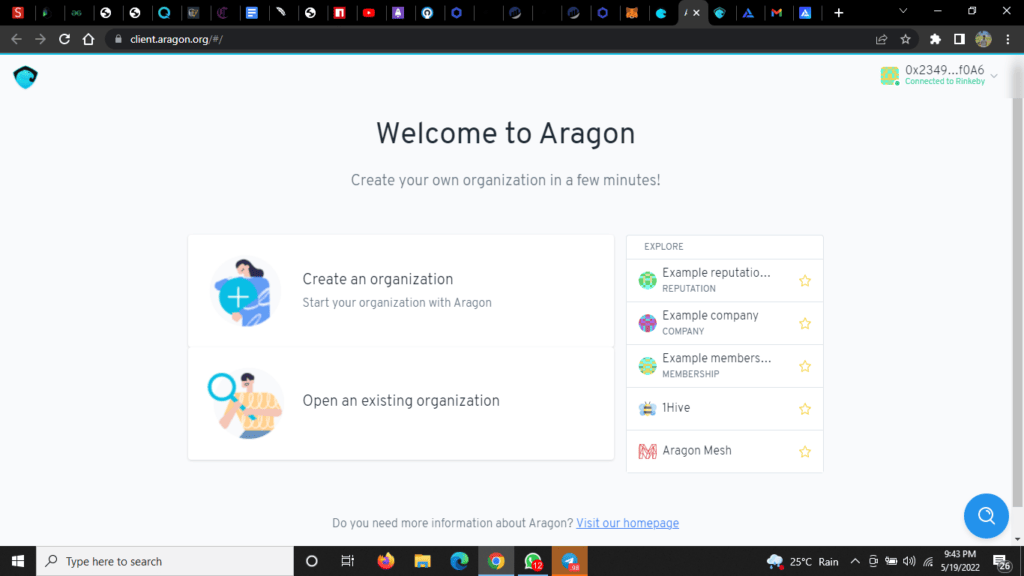Open Cortana from the taskbar
This screenshot has width=1024, height=576.
(x=312, y=561)
